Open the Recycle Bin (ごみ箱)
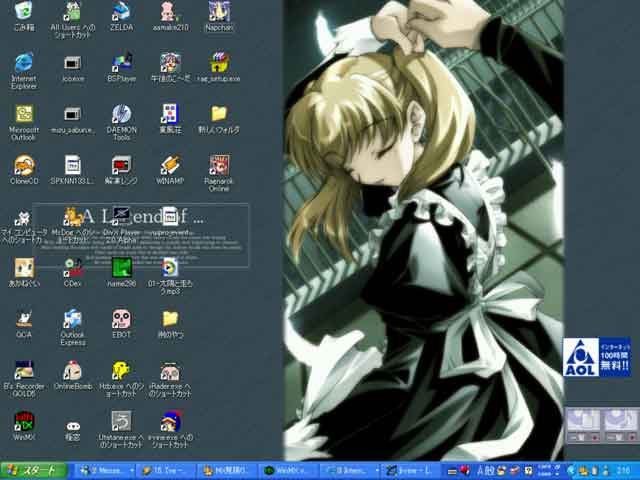The height and width of the screenshot is (480, 640). pos(24,14)
